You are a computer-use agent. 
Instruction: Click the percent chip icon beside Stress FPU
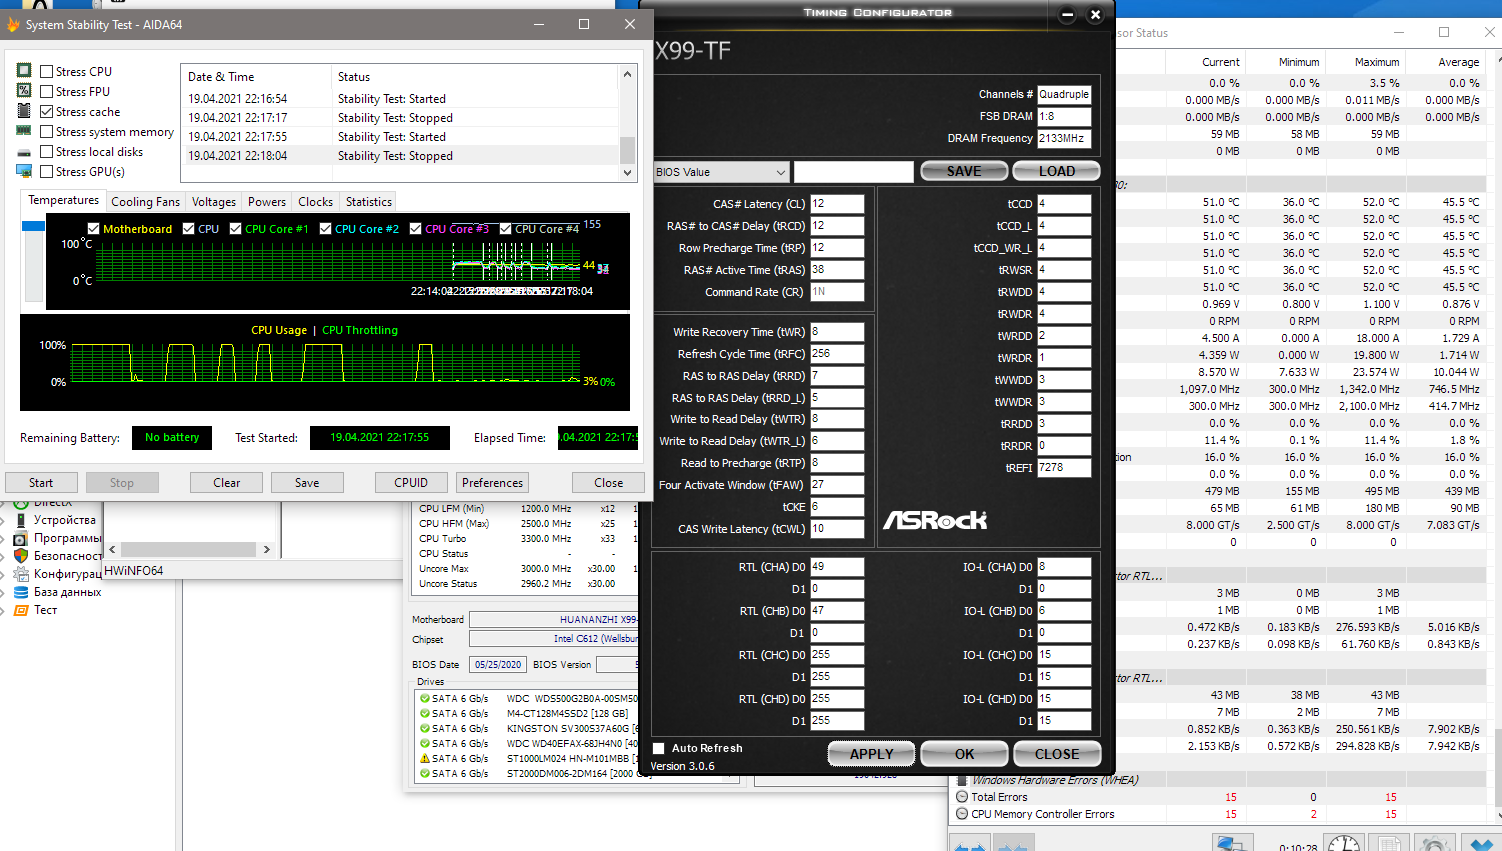tap(24, 91)
